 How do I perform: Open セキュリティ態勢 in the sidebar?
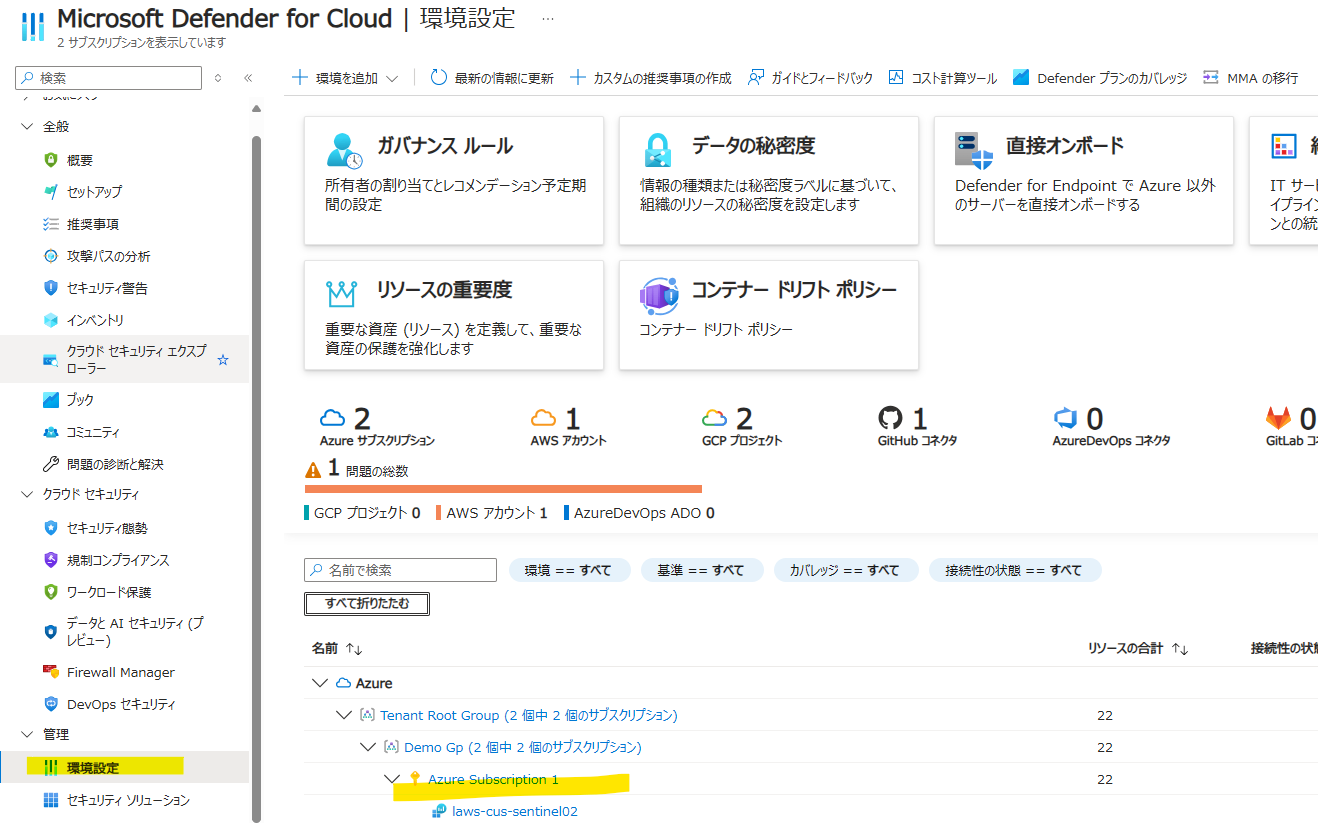107,528
